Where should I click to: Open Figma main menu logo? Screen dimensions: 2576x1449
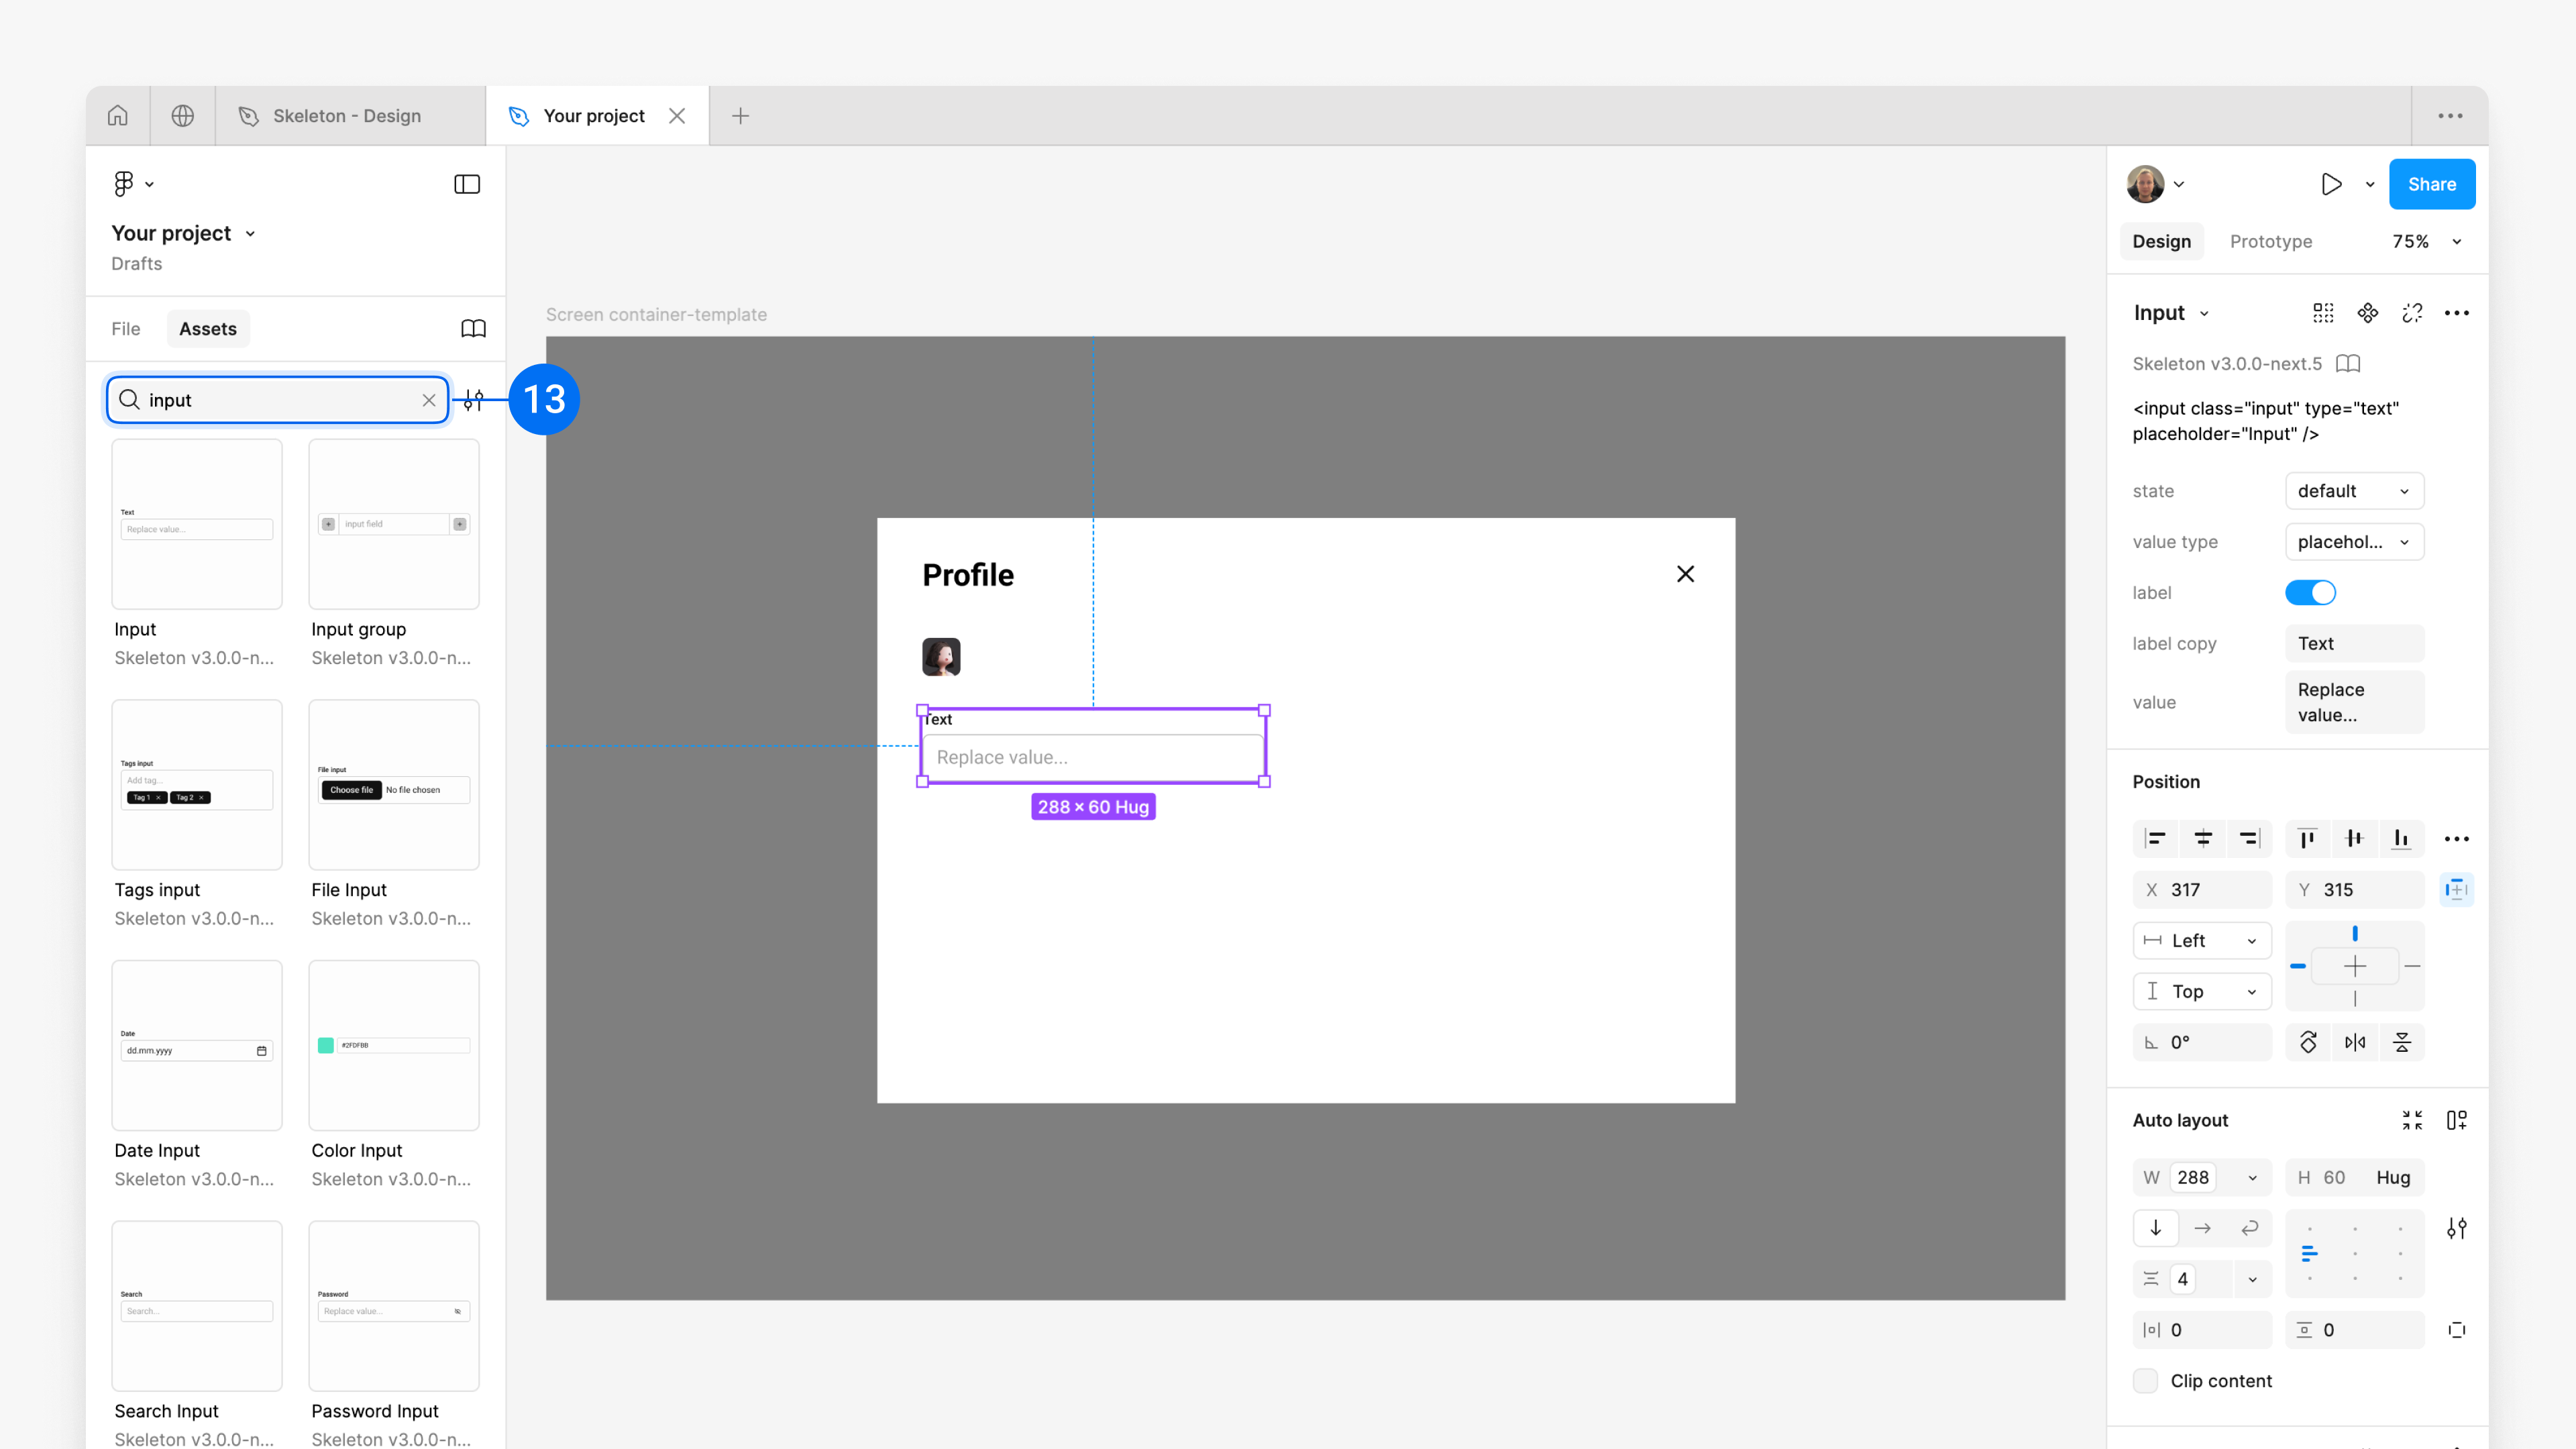[x=124, y=184]
